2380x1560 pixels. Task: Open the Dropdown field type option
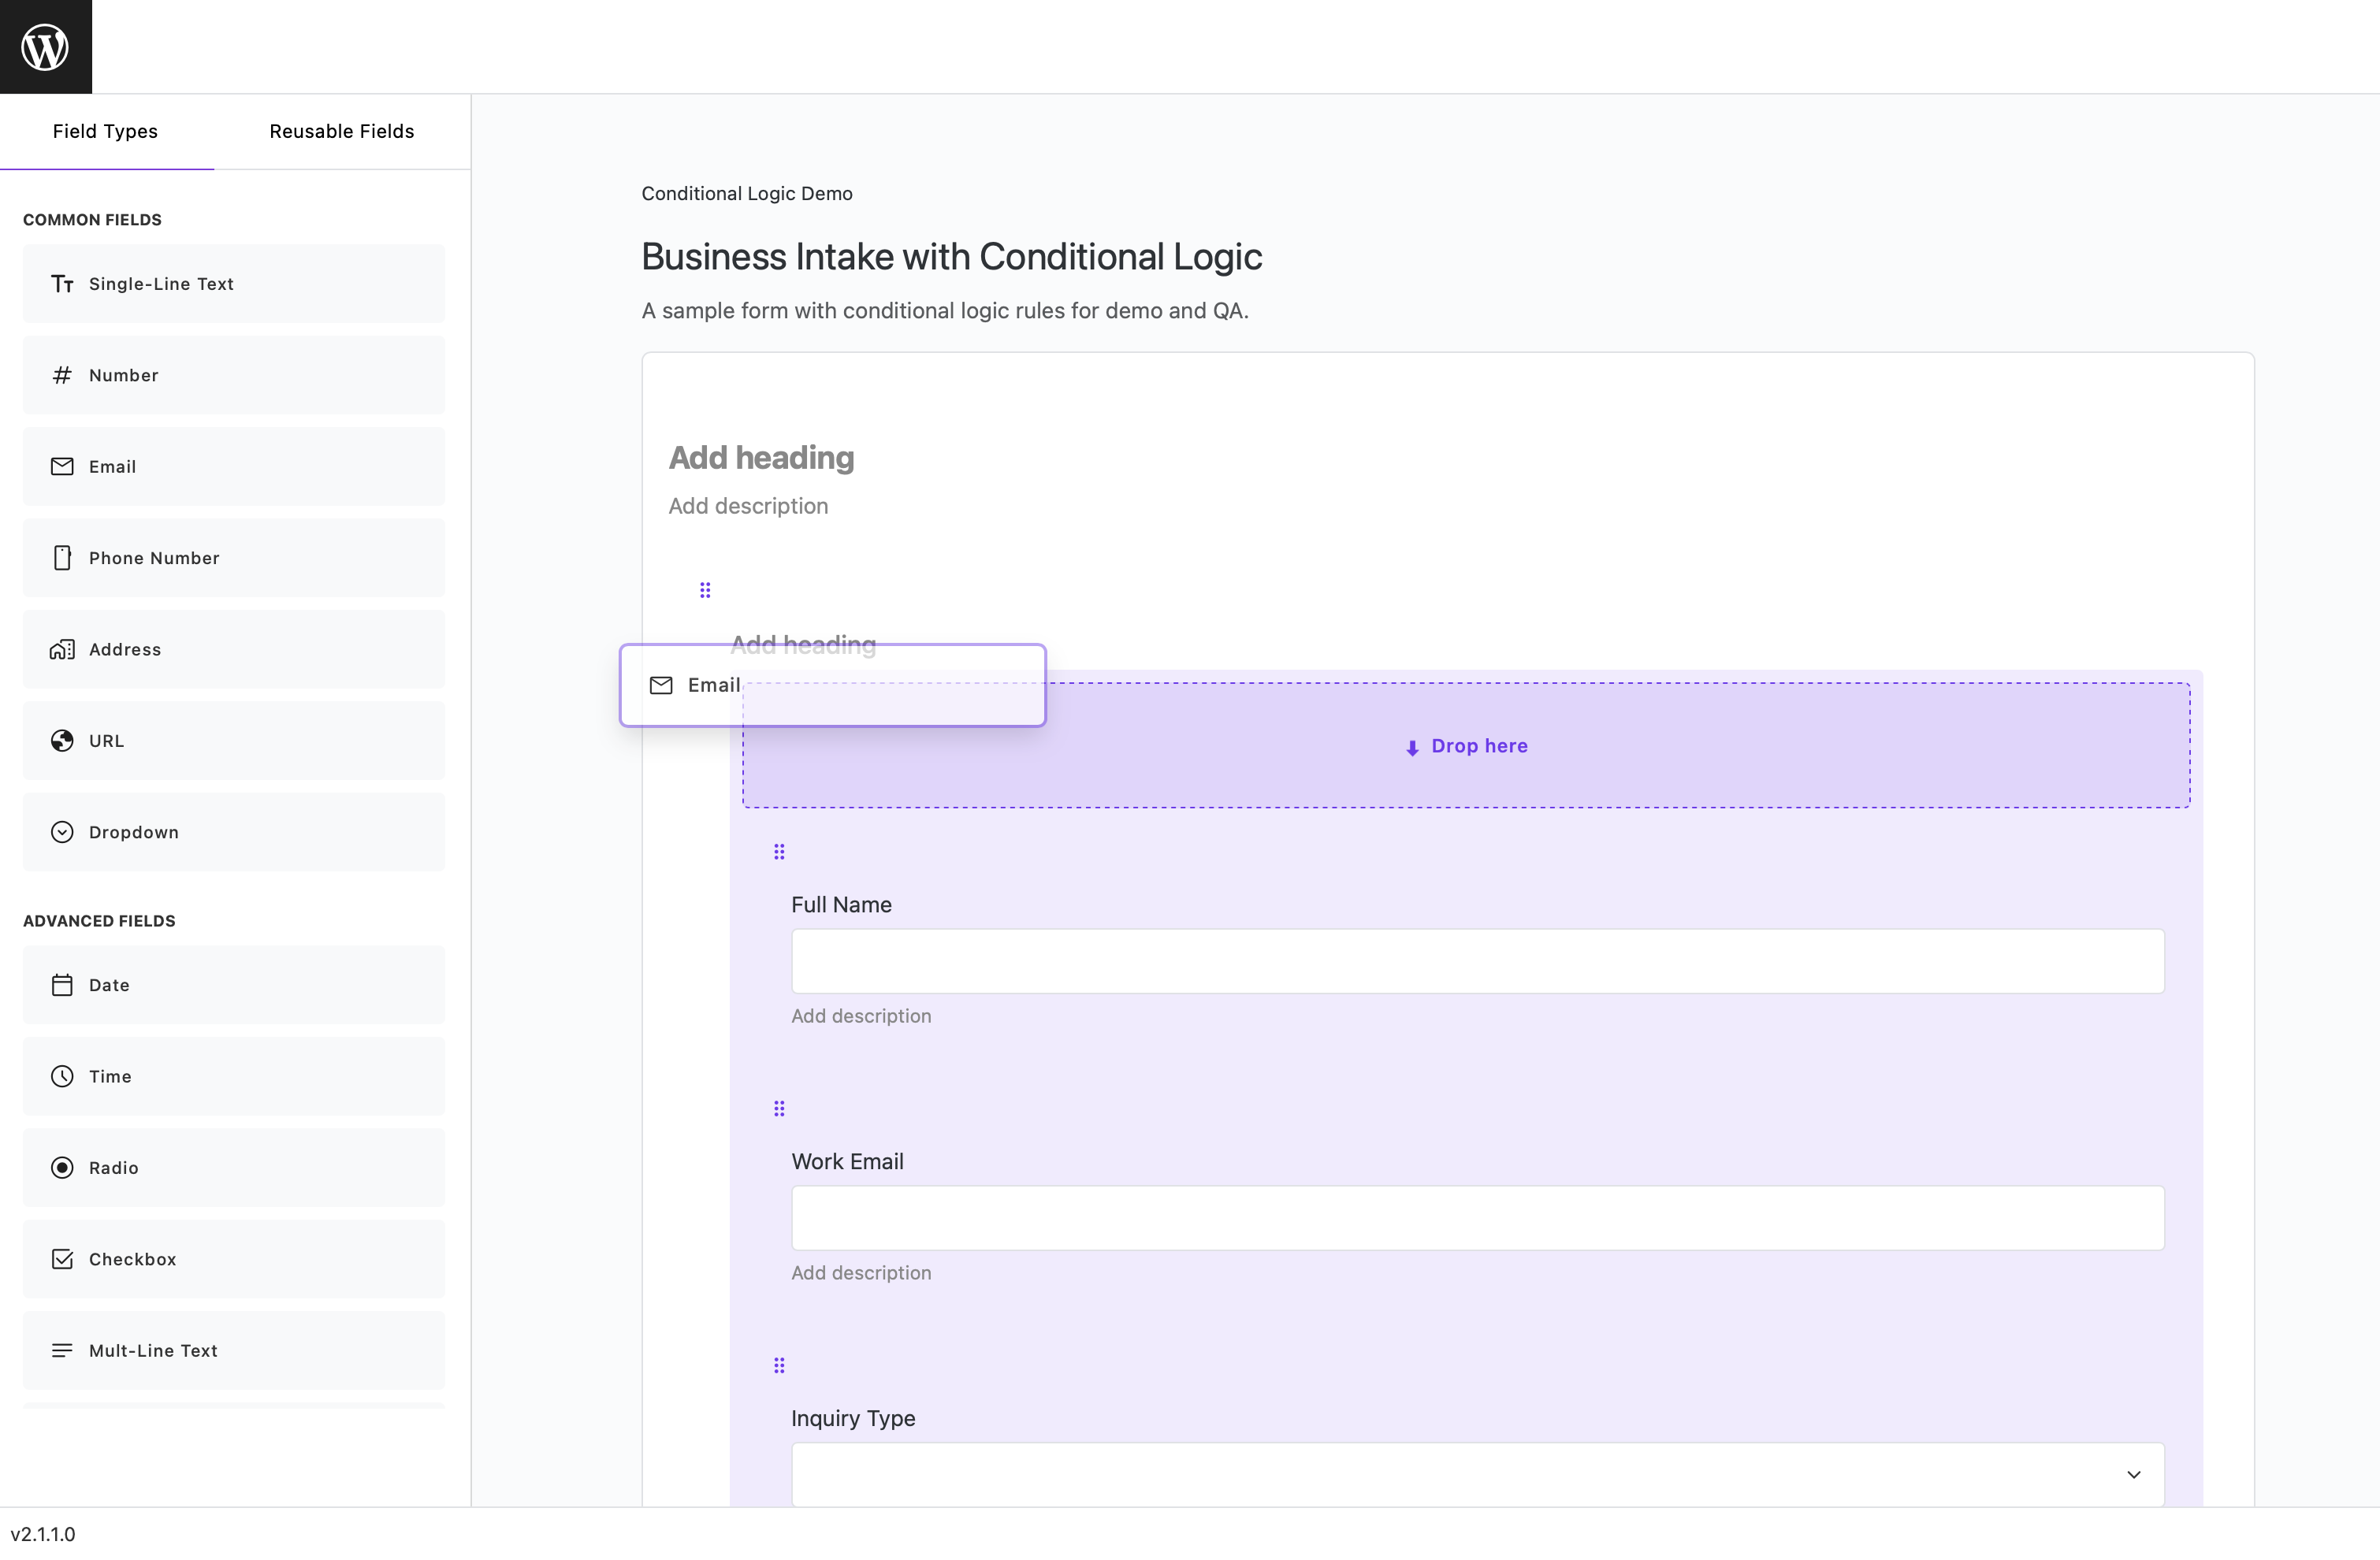233,831
